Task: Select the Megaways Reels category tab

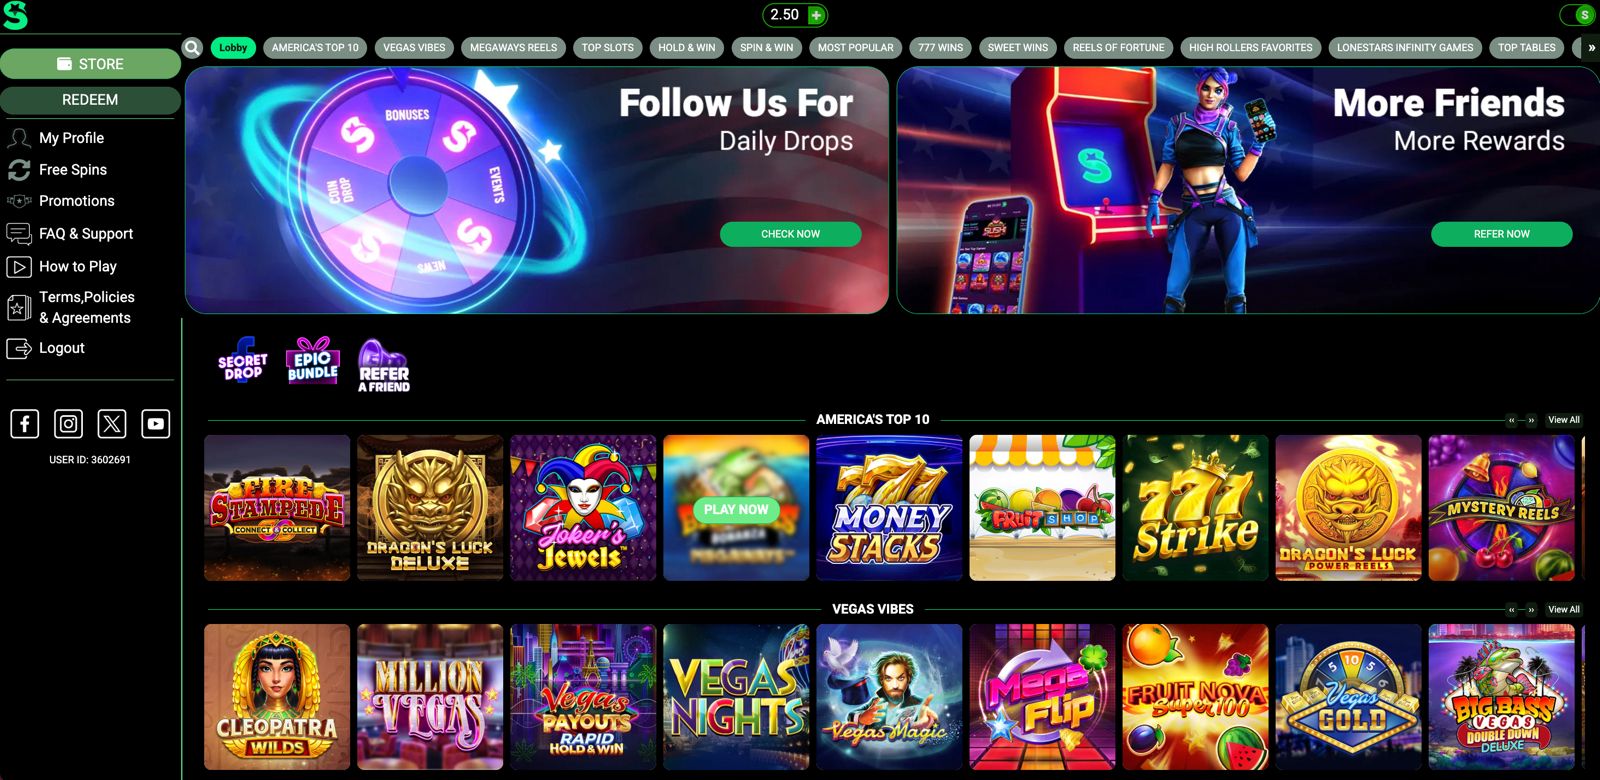Action: (514, 47)
